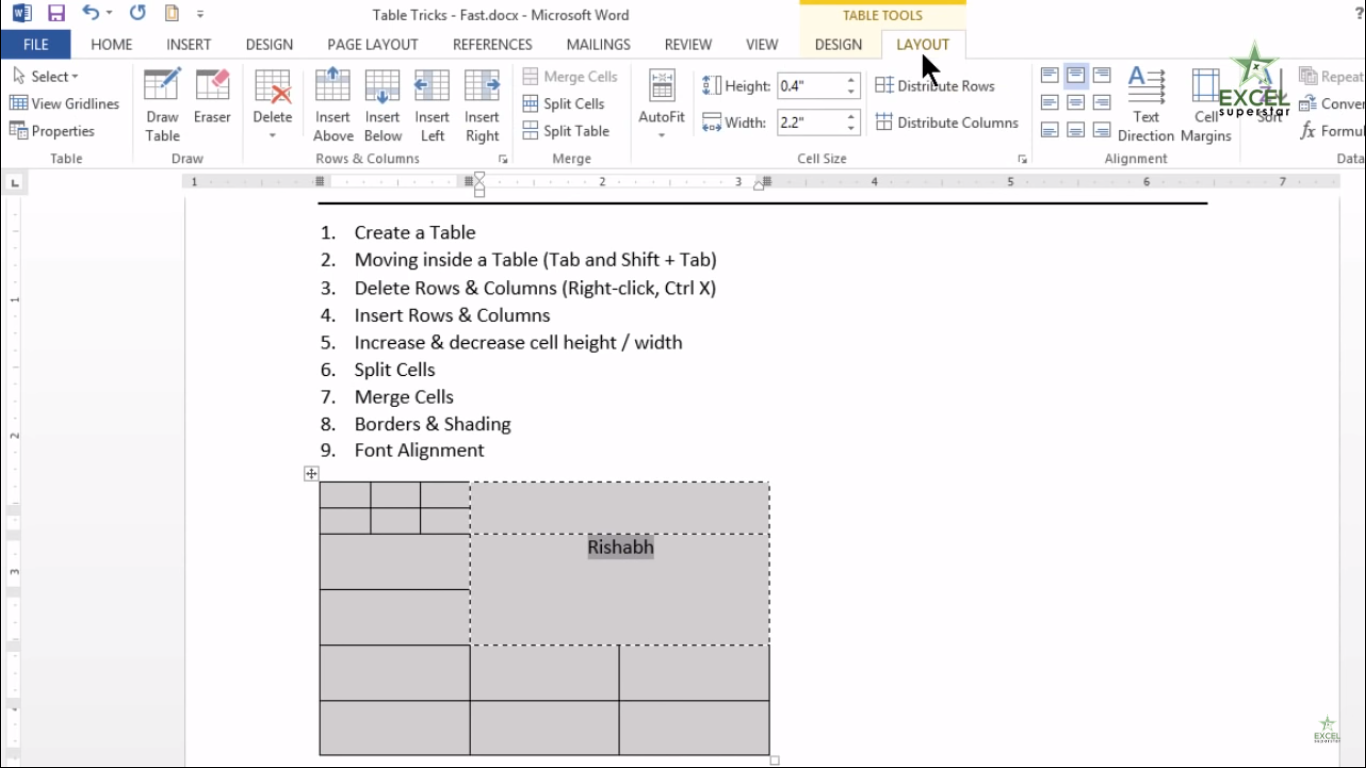Click the text 'Rishabh' in the table
This screenshot has width=1366, height=768.
click(620, 547)
